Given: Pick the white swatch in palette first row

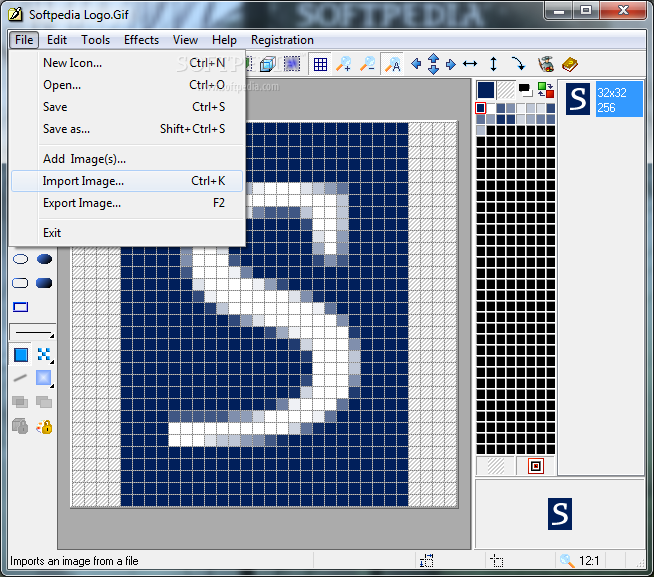Looking at the screenshot, I should pos(491,108).
